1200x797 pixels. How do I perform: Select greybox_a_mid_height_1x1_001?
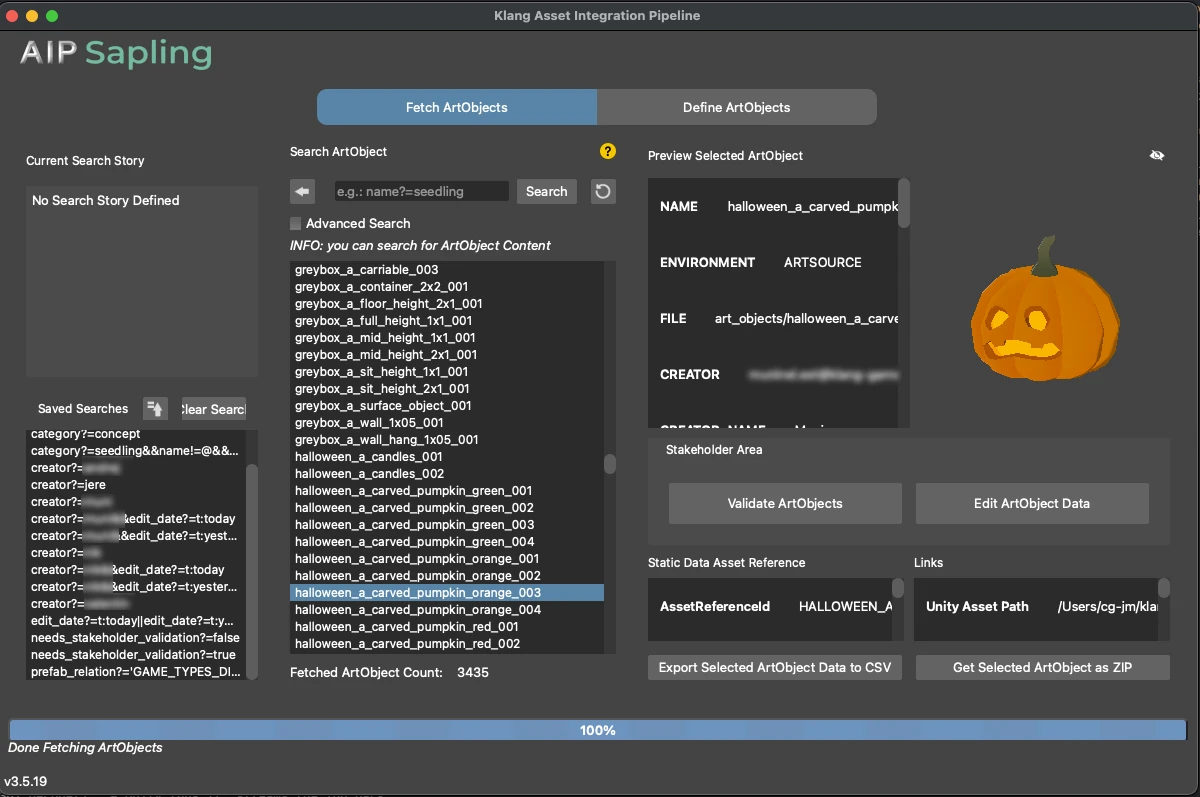pyautogui.click(x=447, y=338)
